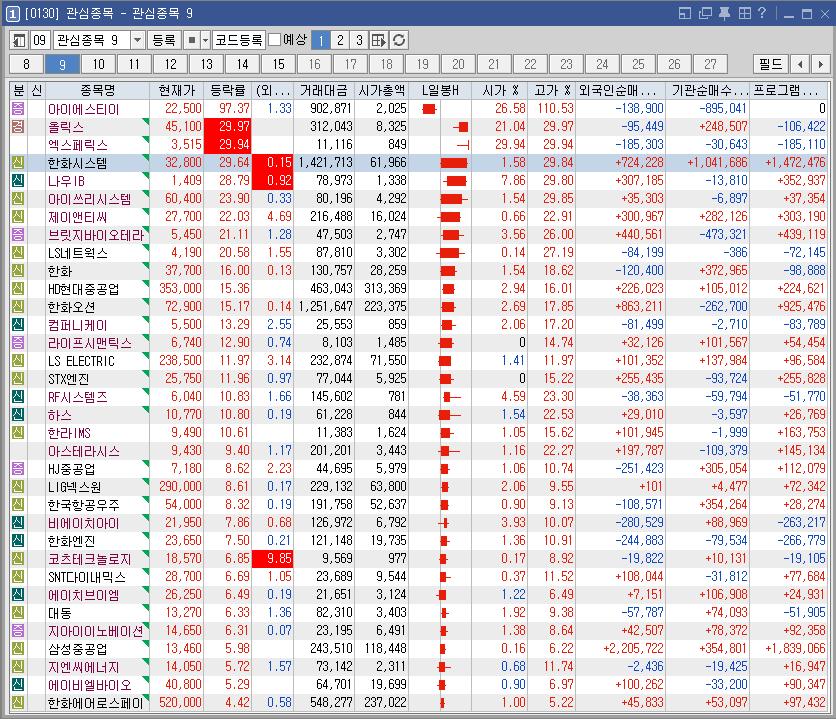Viewport: 836px width, 719px height.
Task: Click the grid layout icon in title bar
Action: pos(744,13)
